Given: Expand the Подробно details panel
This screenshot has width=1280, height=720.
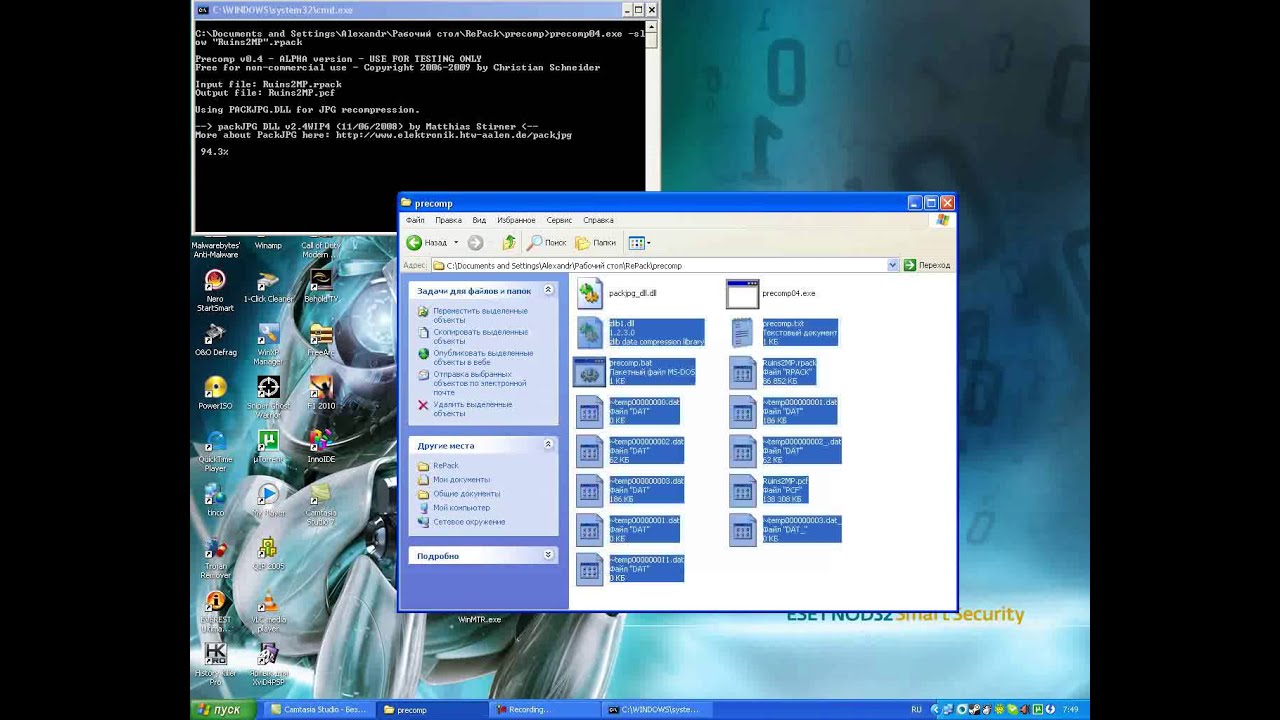Looking at the screenshot, I should pos(548,555).
